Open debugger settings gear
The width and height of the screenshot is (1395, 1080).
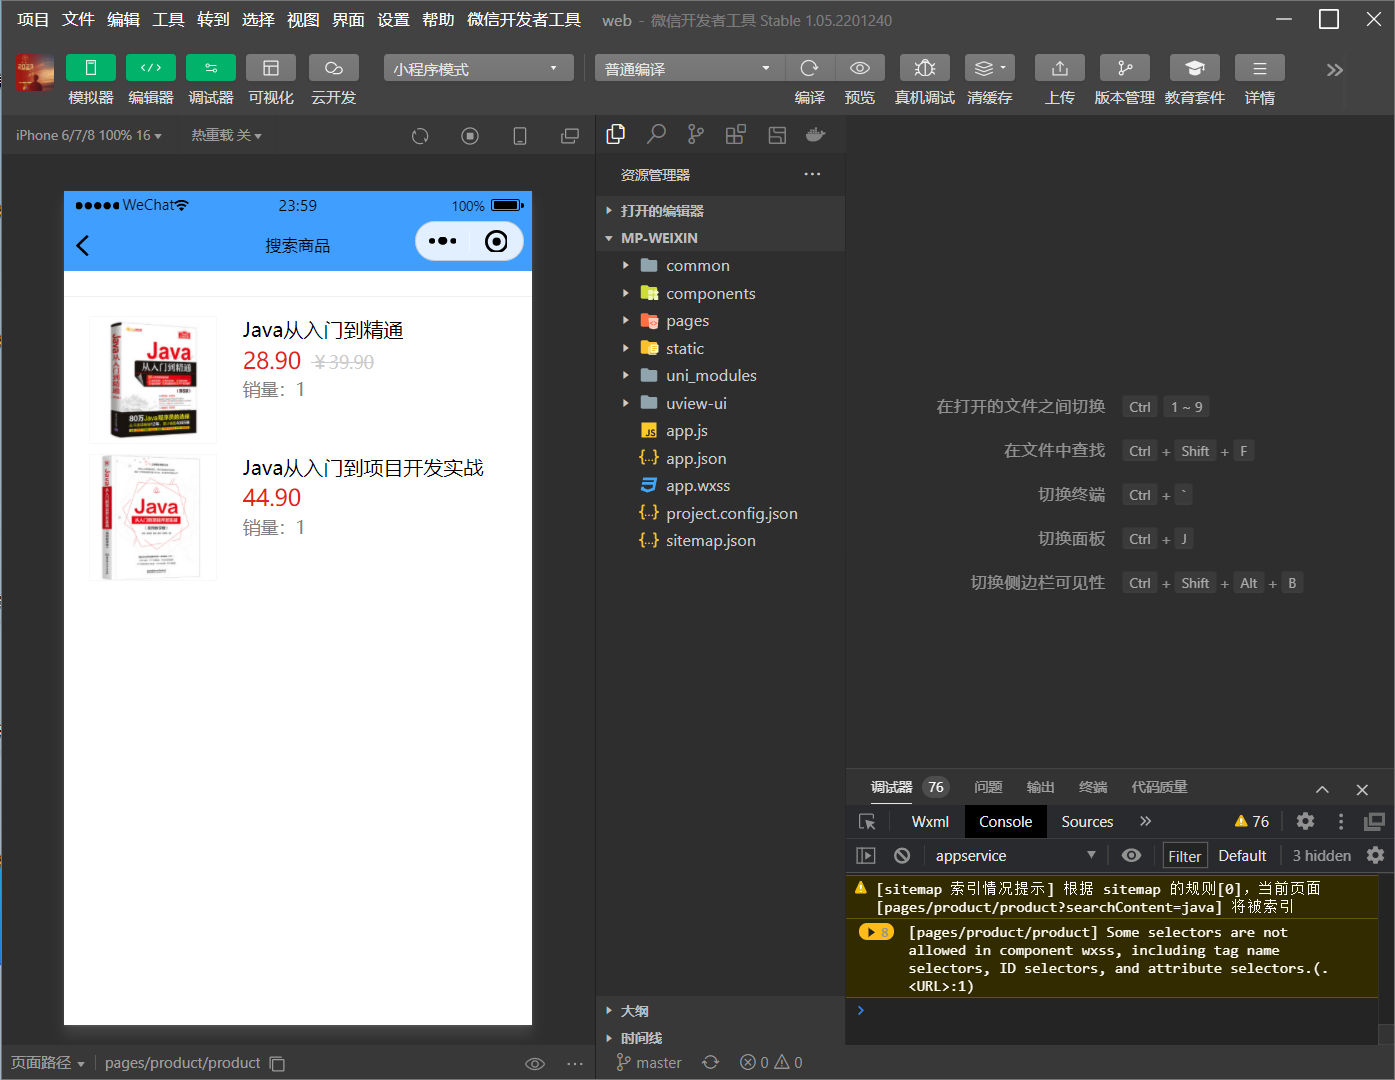click(1305, 821)
